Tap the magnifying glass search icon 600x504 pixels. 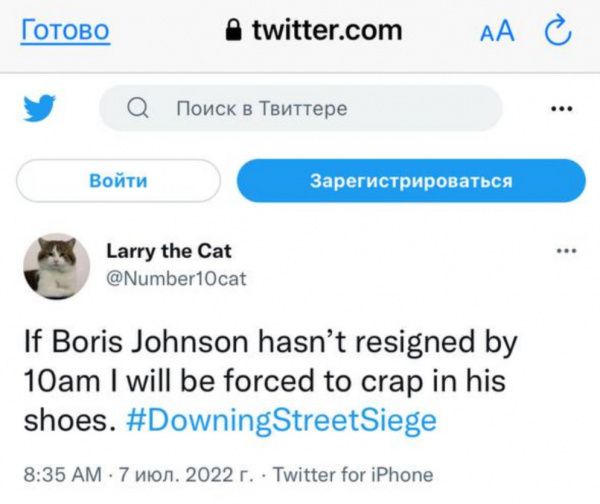(x=140, y=108)
